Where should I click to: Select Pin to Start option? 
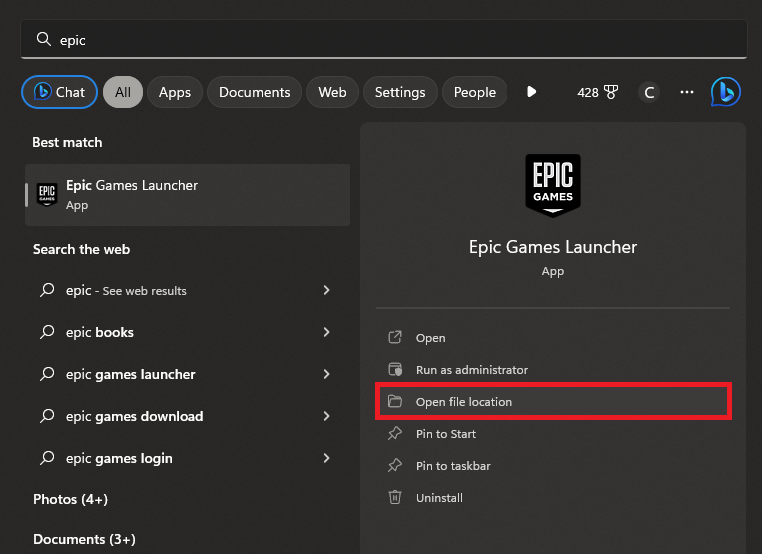[445, 434]
